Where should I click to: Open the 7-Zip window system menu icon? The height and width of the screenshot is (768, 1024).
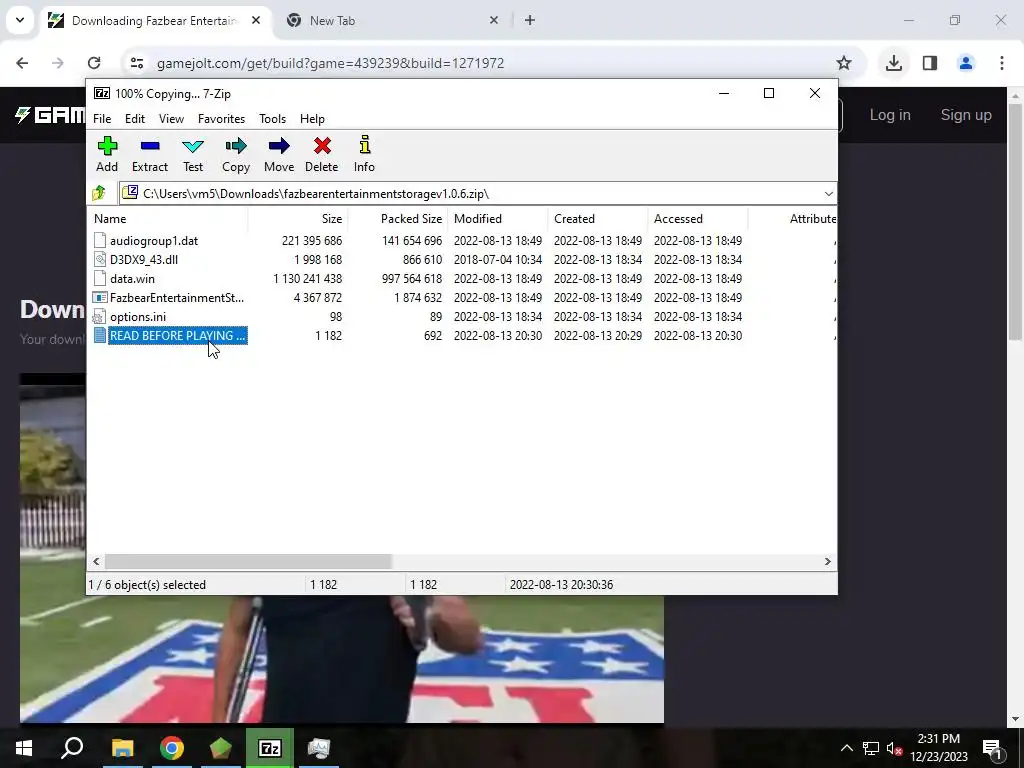(x=101, y=93)
